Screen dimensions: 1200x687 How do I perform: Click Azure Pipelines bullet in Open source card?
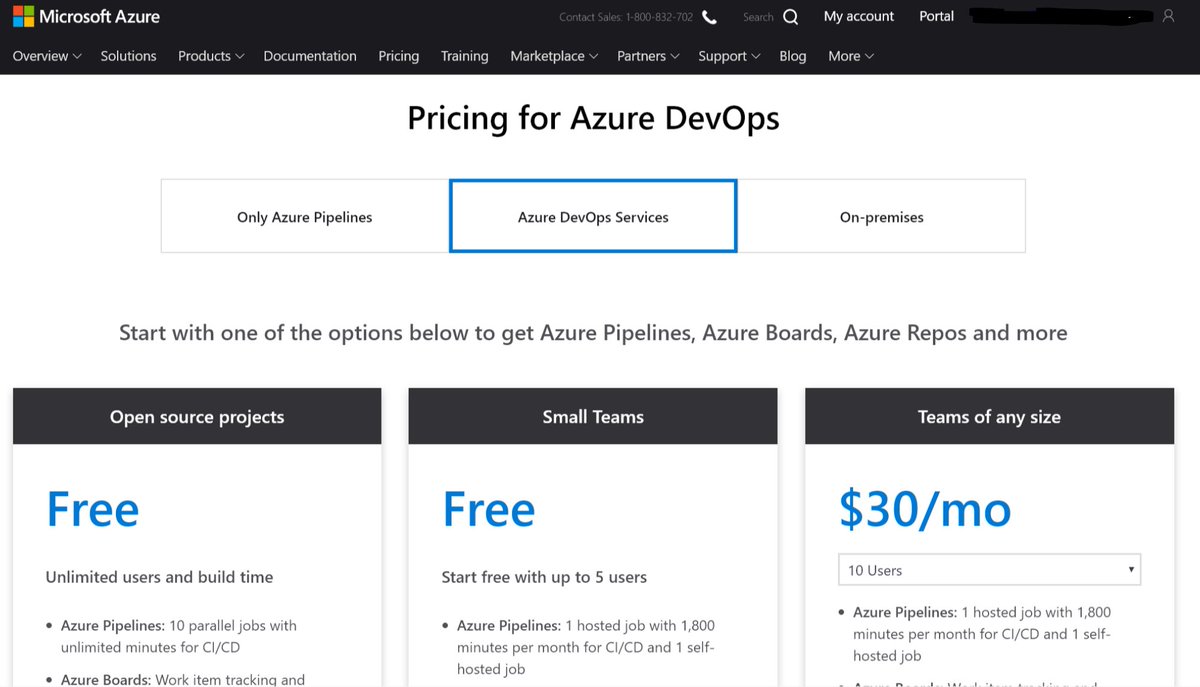[x=179, y=636]
